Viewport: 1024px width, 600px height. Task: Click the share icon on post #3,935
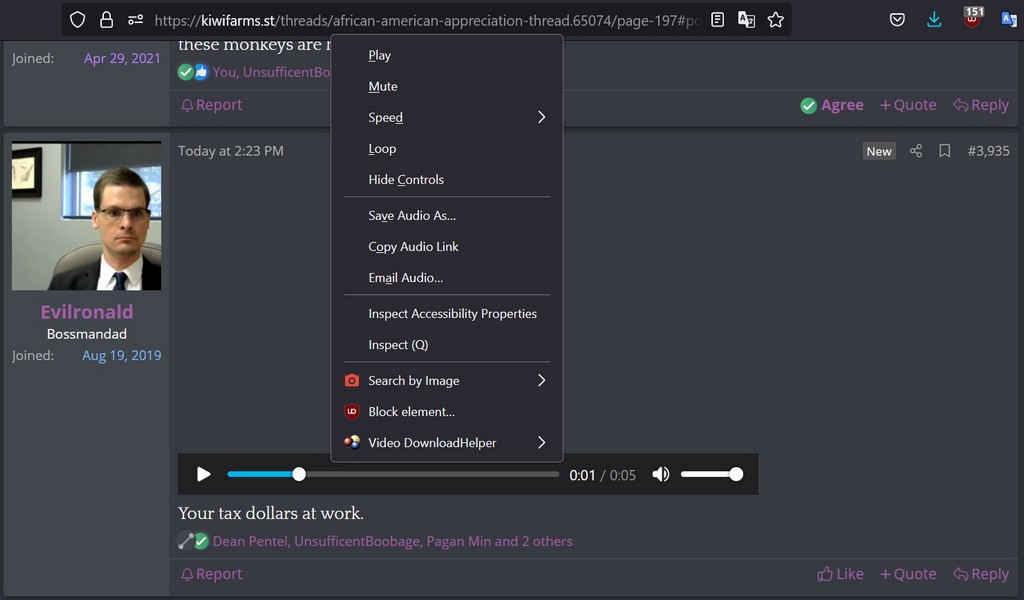click(916, 151)
